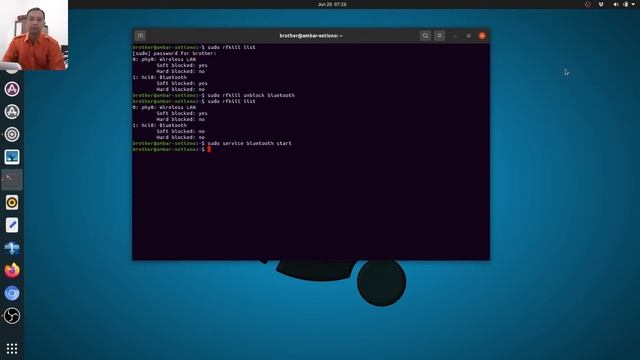640x360 pixels.
Task: Click the battery indicator in top bar
Action: (626, 4)
